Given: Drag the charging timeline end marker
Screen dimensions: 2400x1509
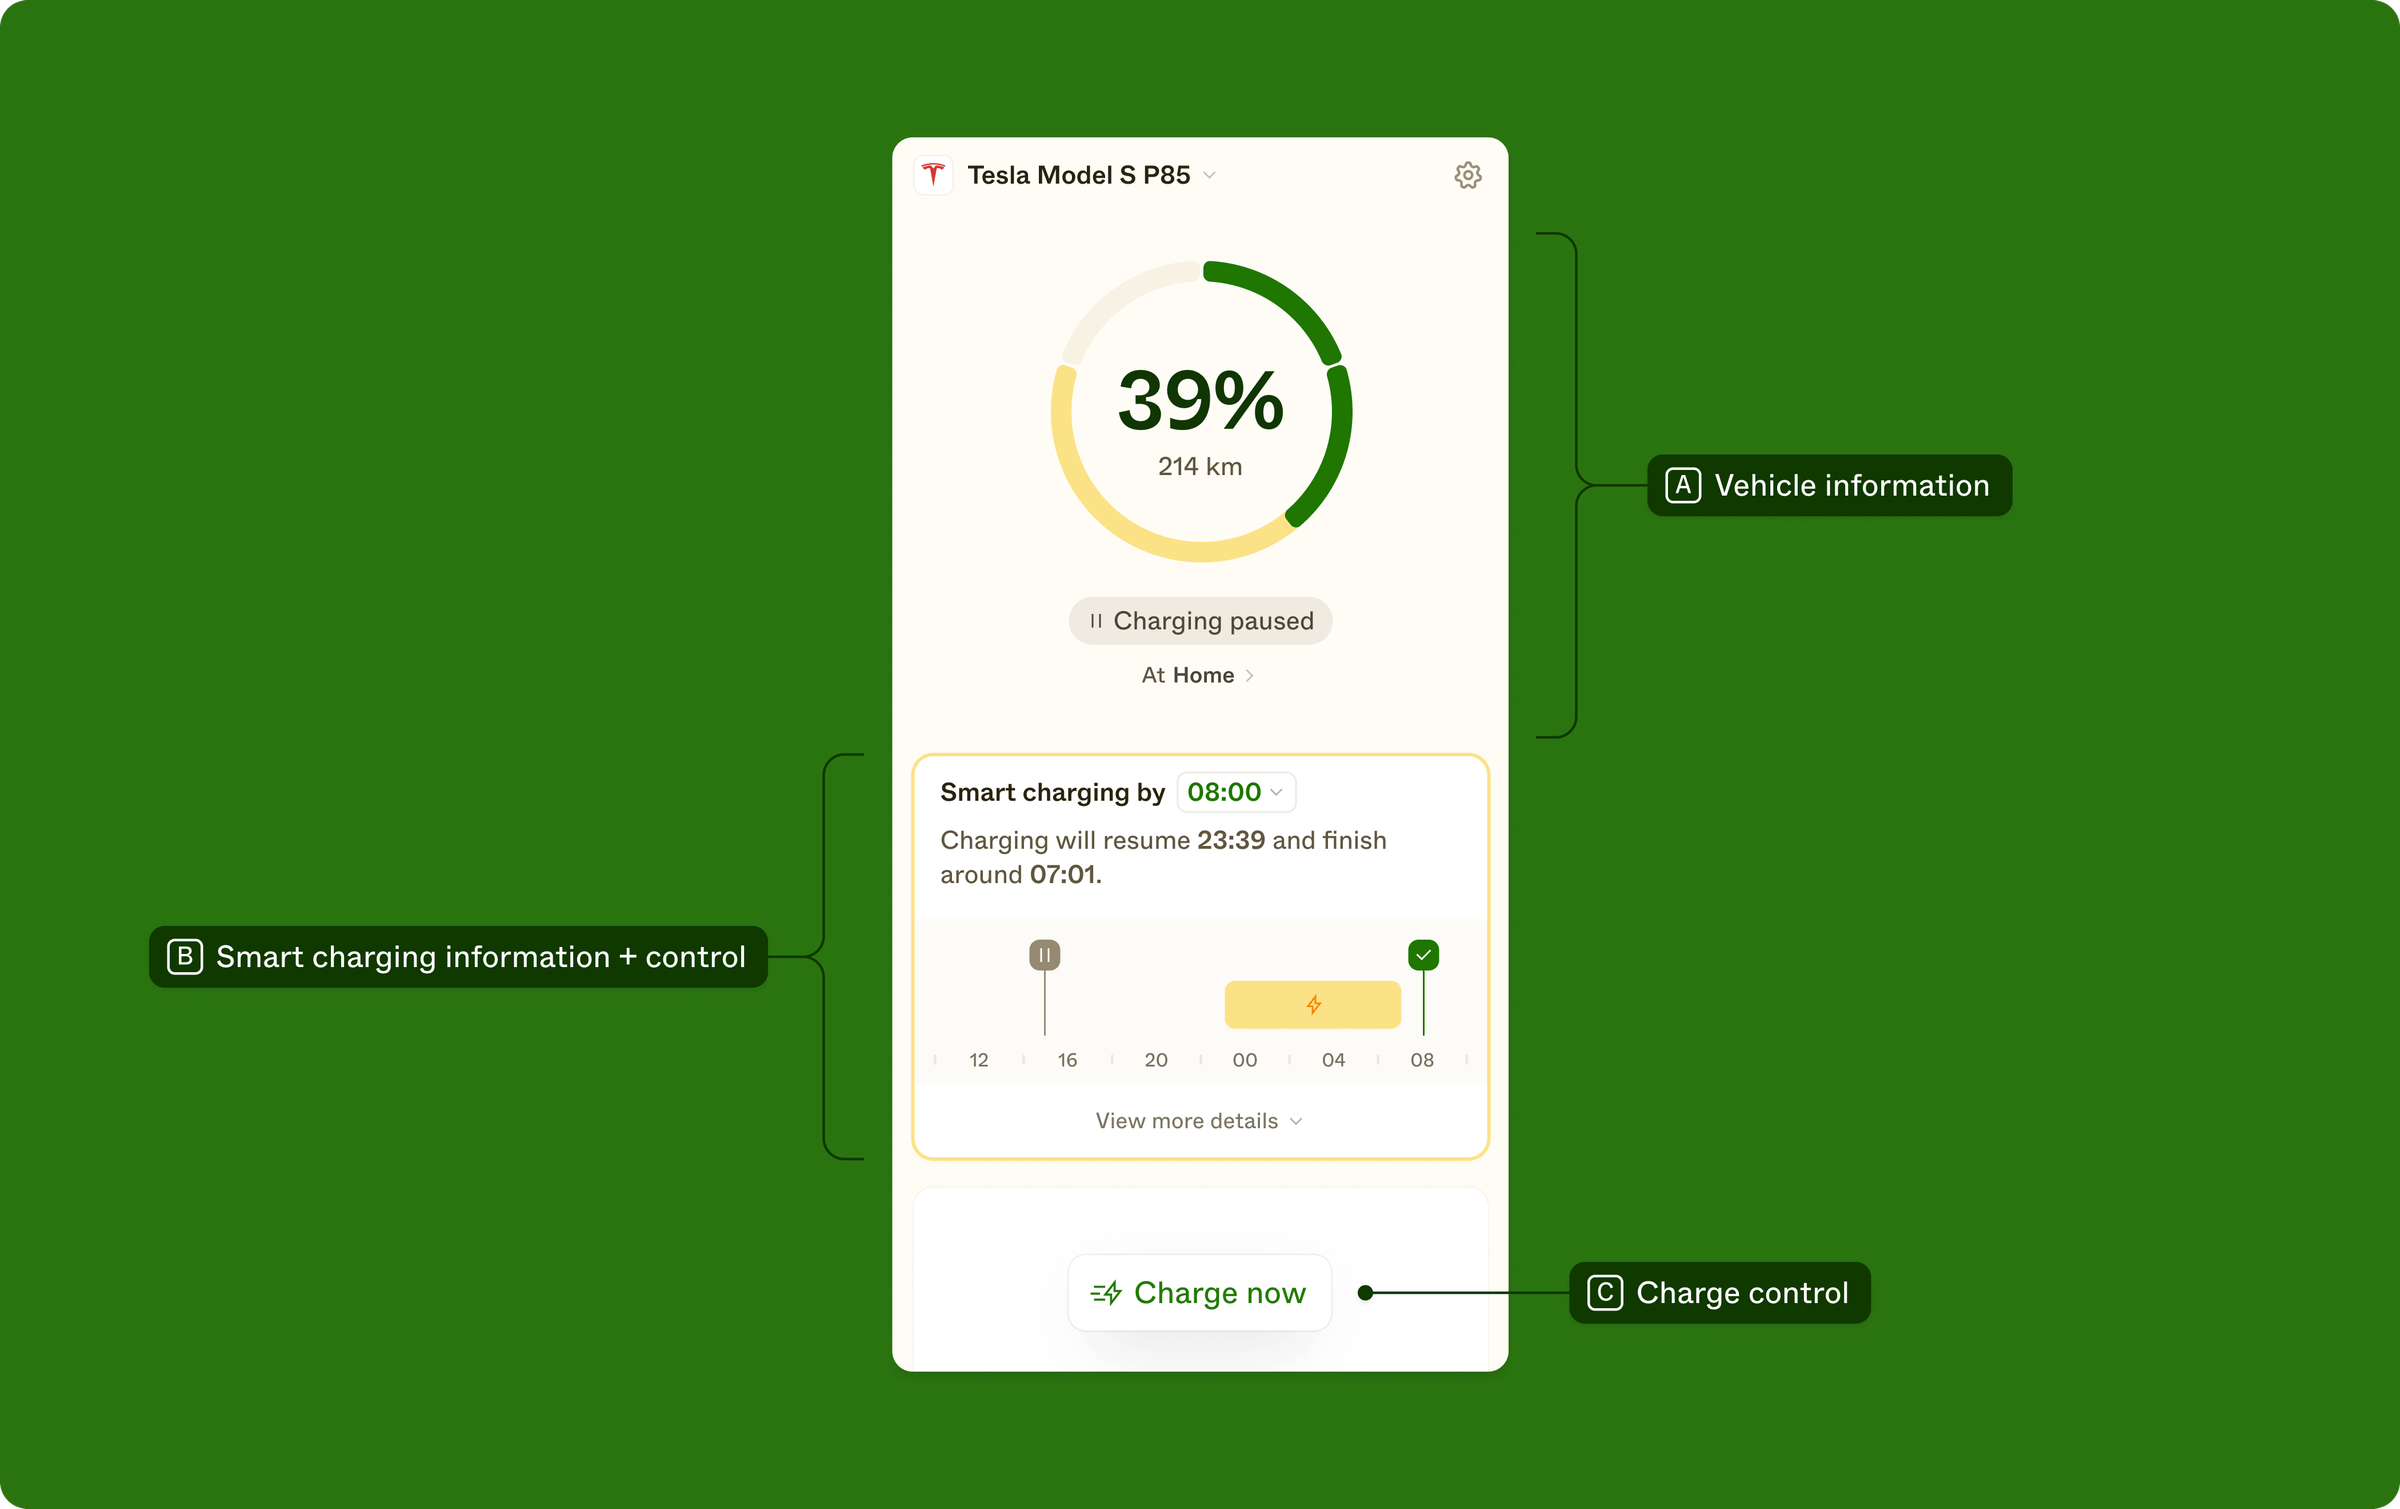Looking at the screenshot, I should 1423,954.
